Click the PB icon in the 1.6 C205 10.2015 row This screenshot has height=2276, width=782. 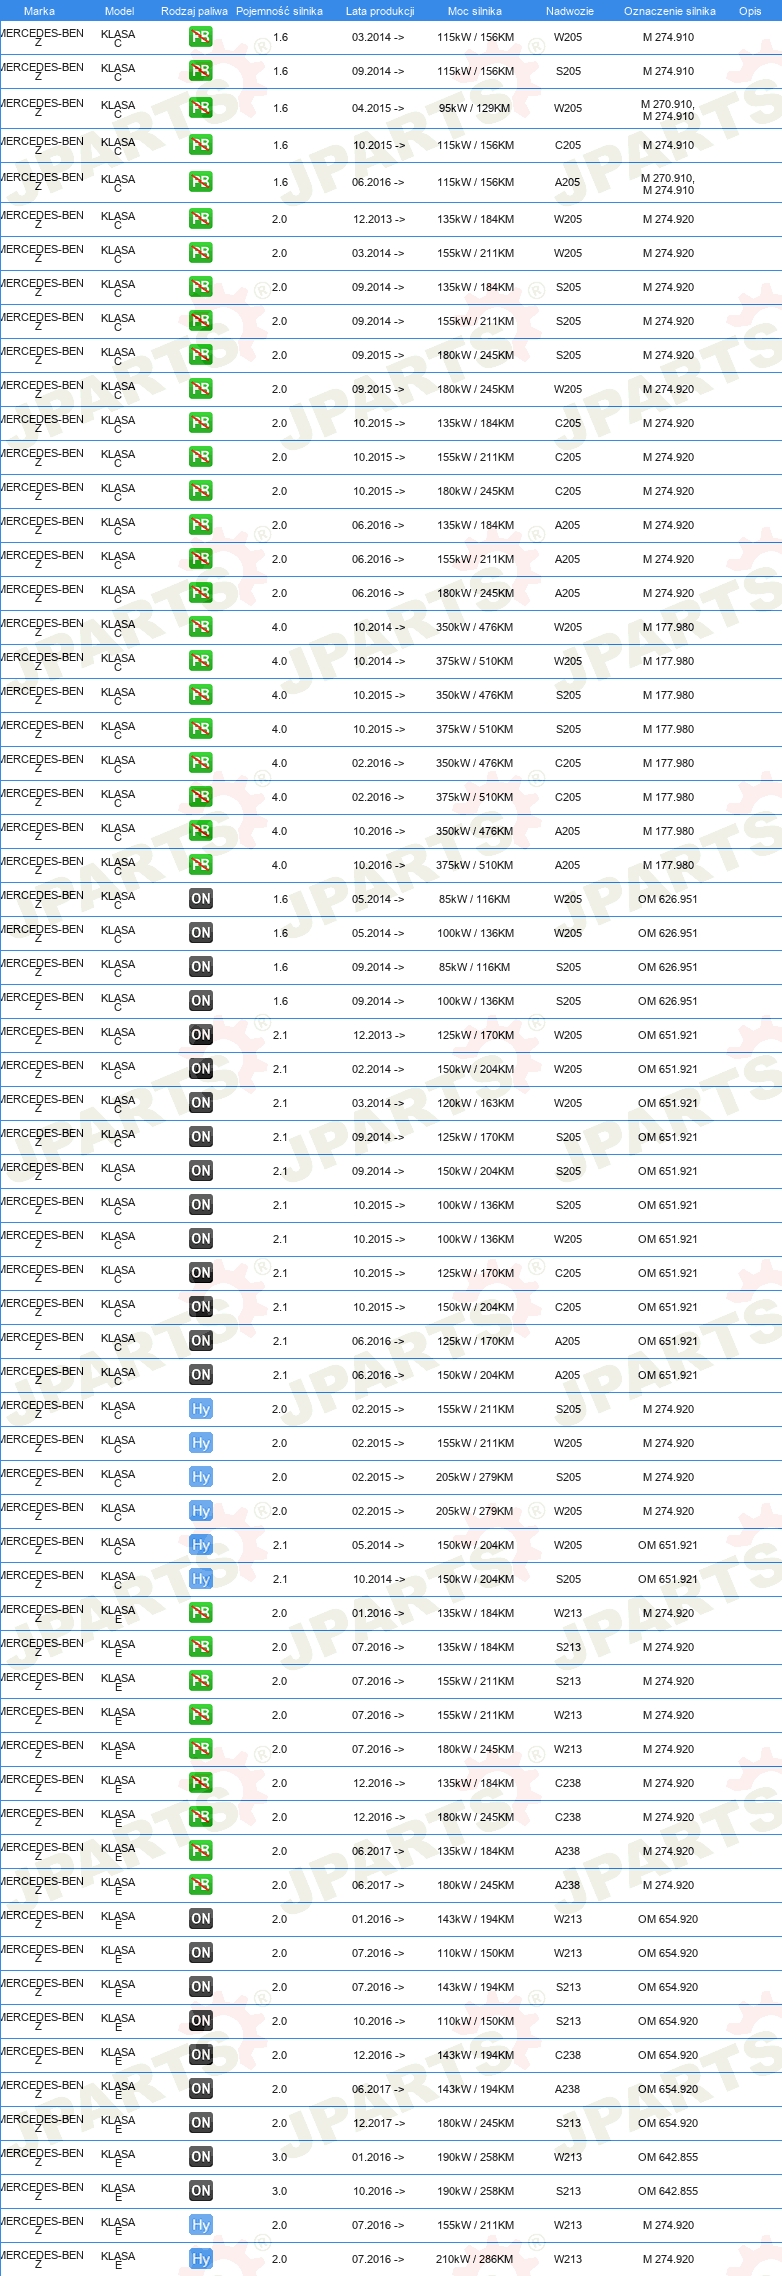tap(201, 145)
